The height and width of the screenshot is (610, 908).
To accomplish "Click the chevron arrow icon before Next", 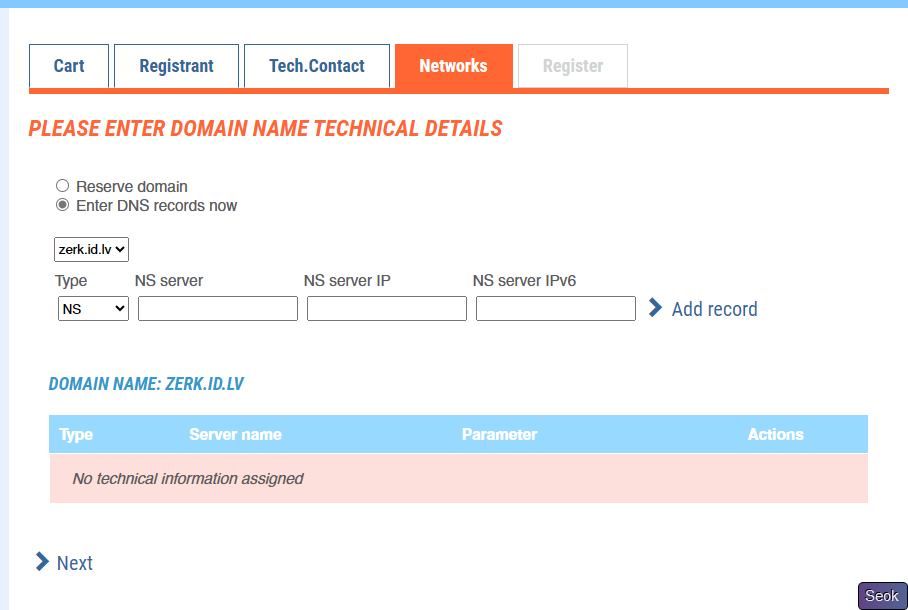I will click(x=42, y=562).
